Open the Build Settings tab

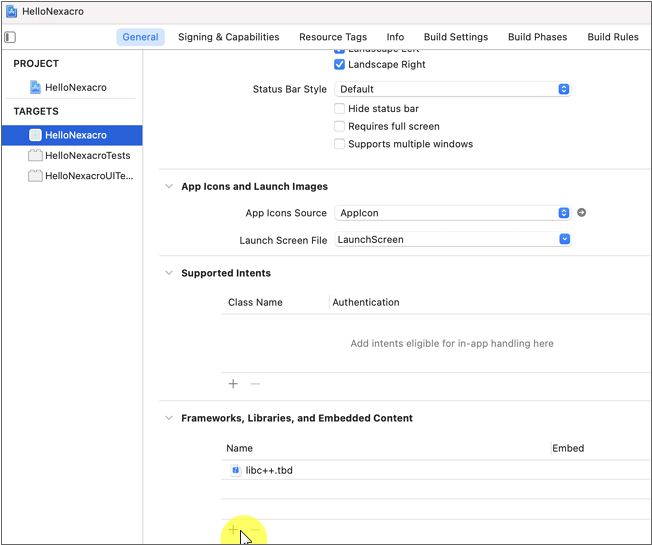click(x=456, y=37)
